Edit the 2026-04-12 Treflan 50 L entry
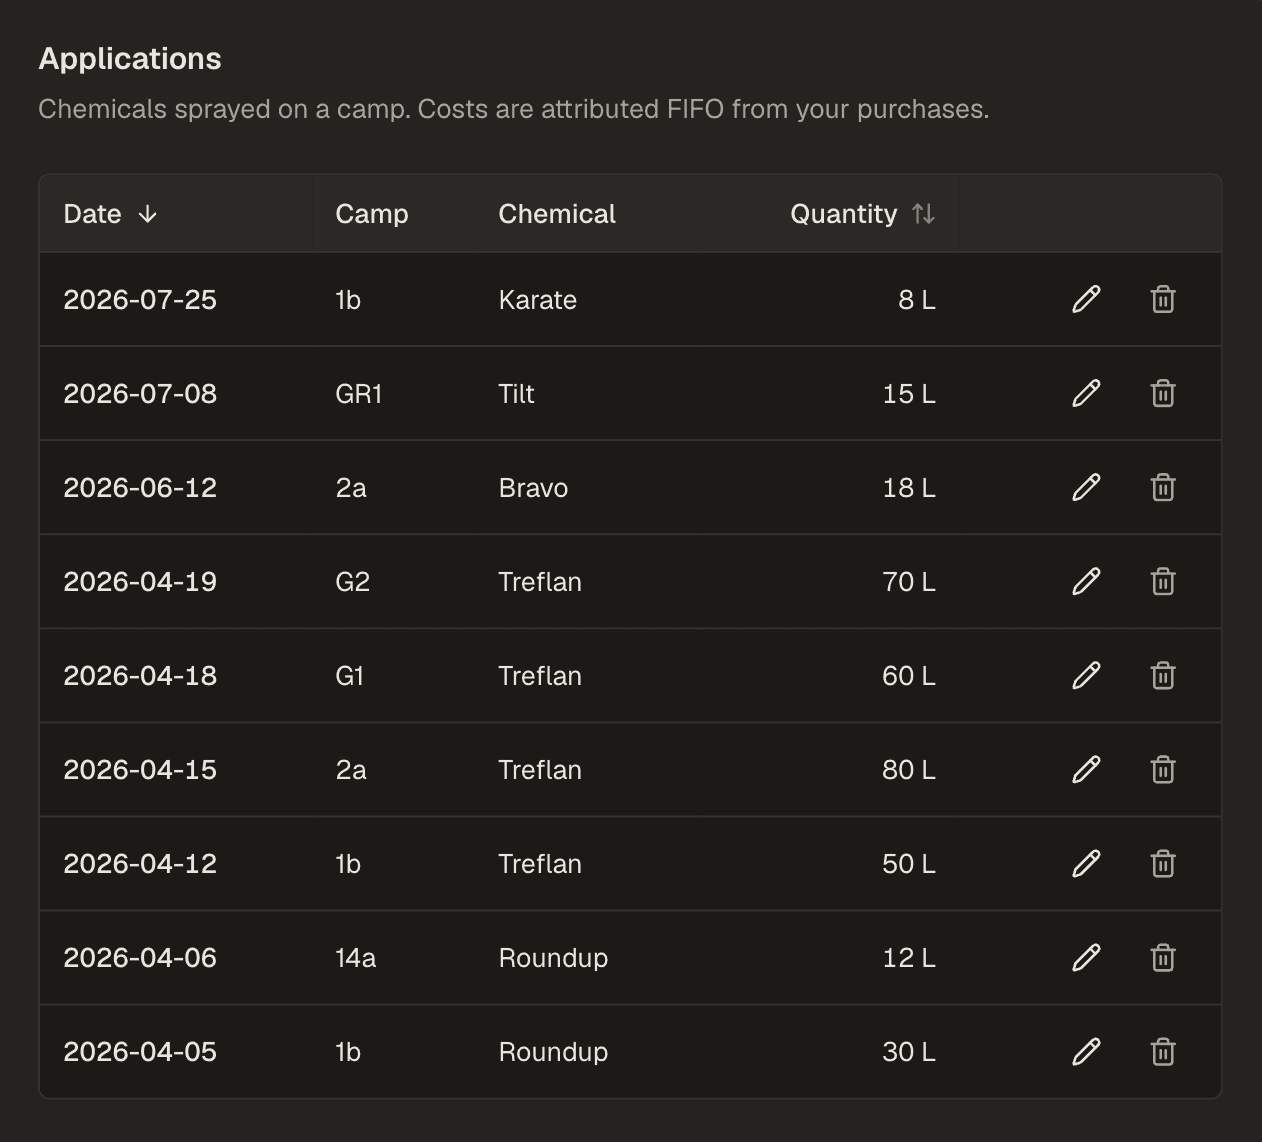The image size is (1262, 1142). (x=1086, y=863)
